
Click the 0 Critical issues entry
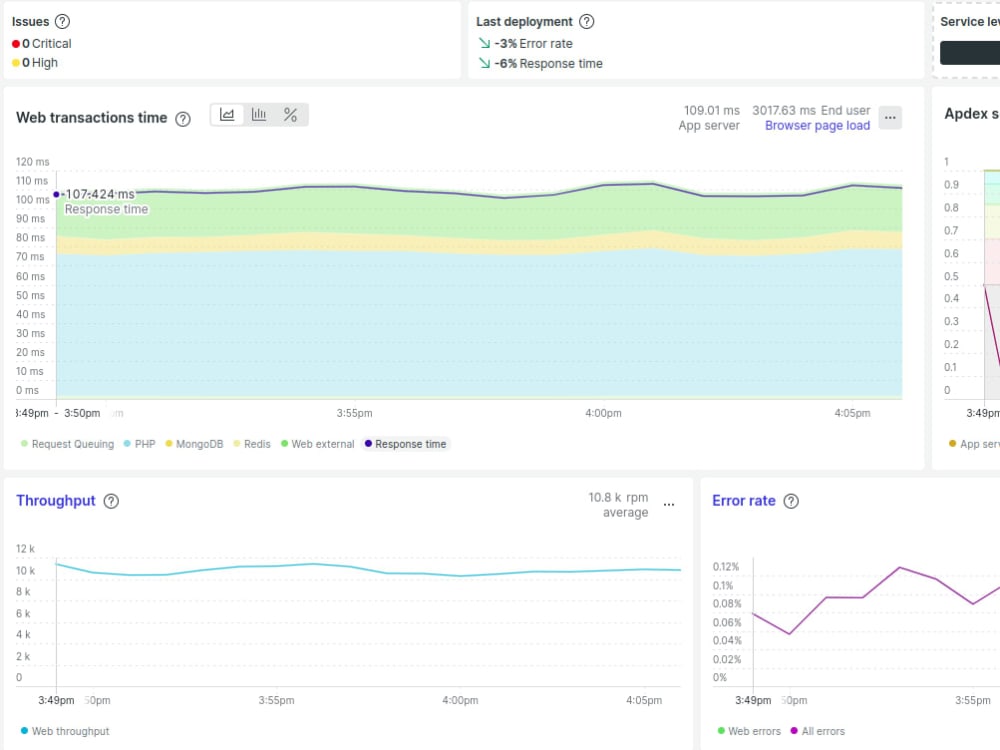click(46, 43)
